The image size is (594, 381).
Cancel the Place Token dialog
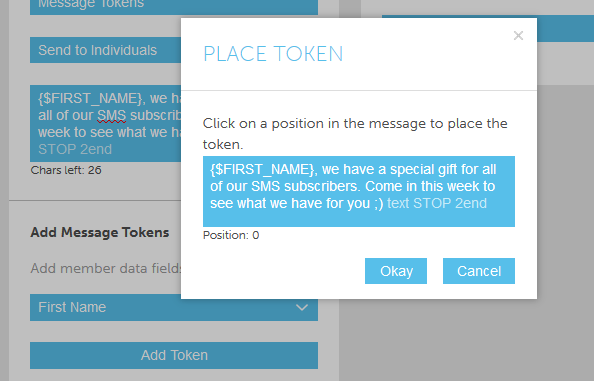479,271
